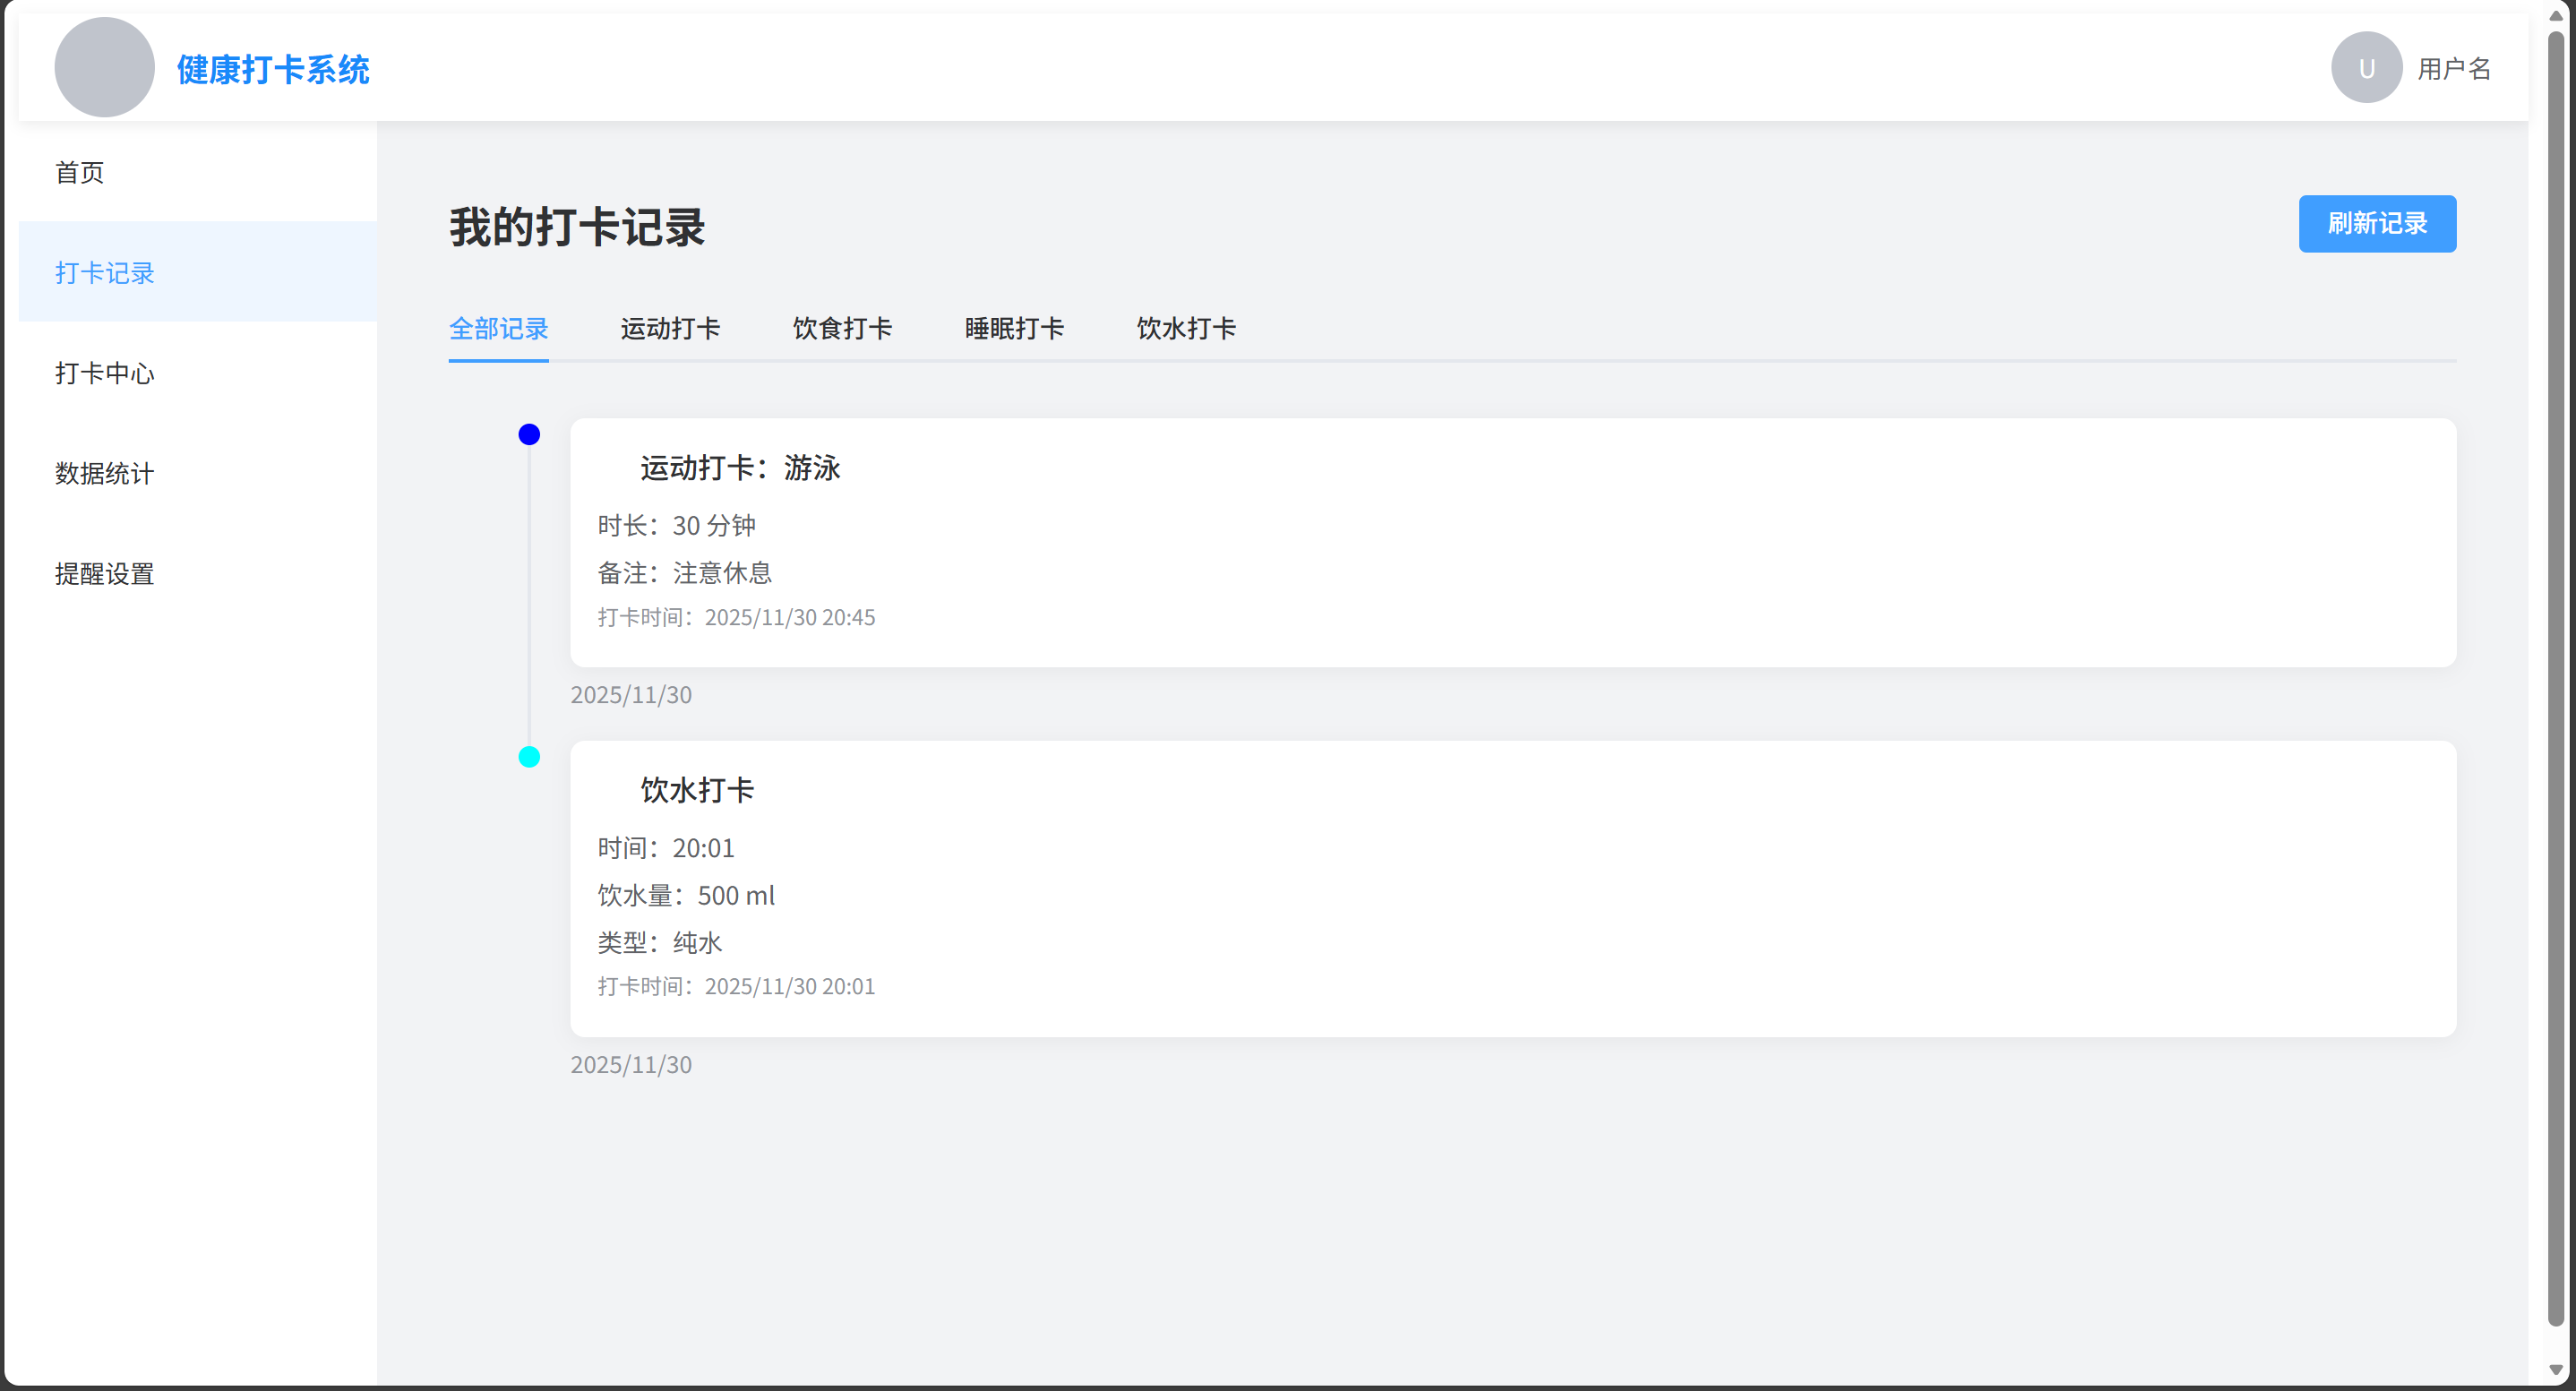Click the user avatar with letter U
Image resolution: width=2576 pixels, height=1391 pixels.
point(2366,67)
